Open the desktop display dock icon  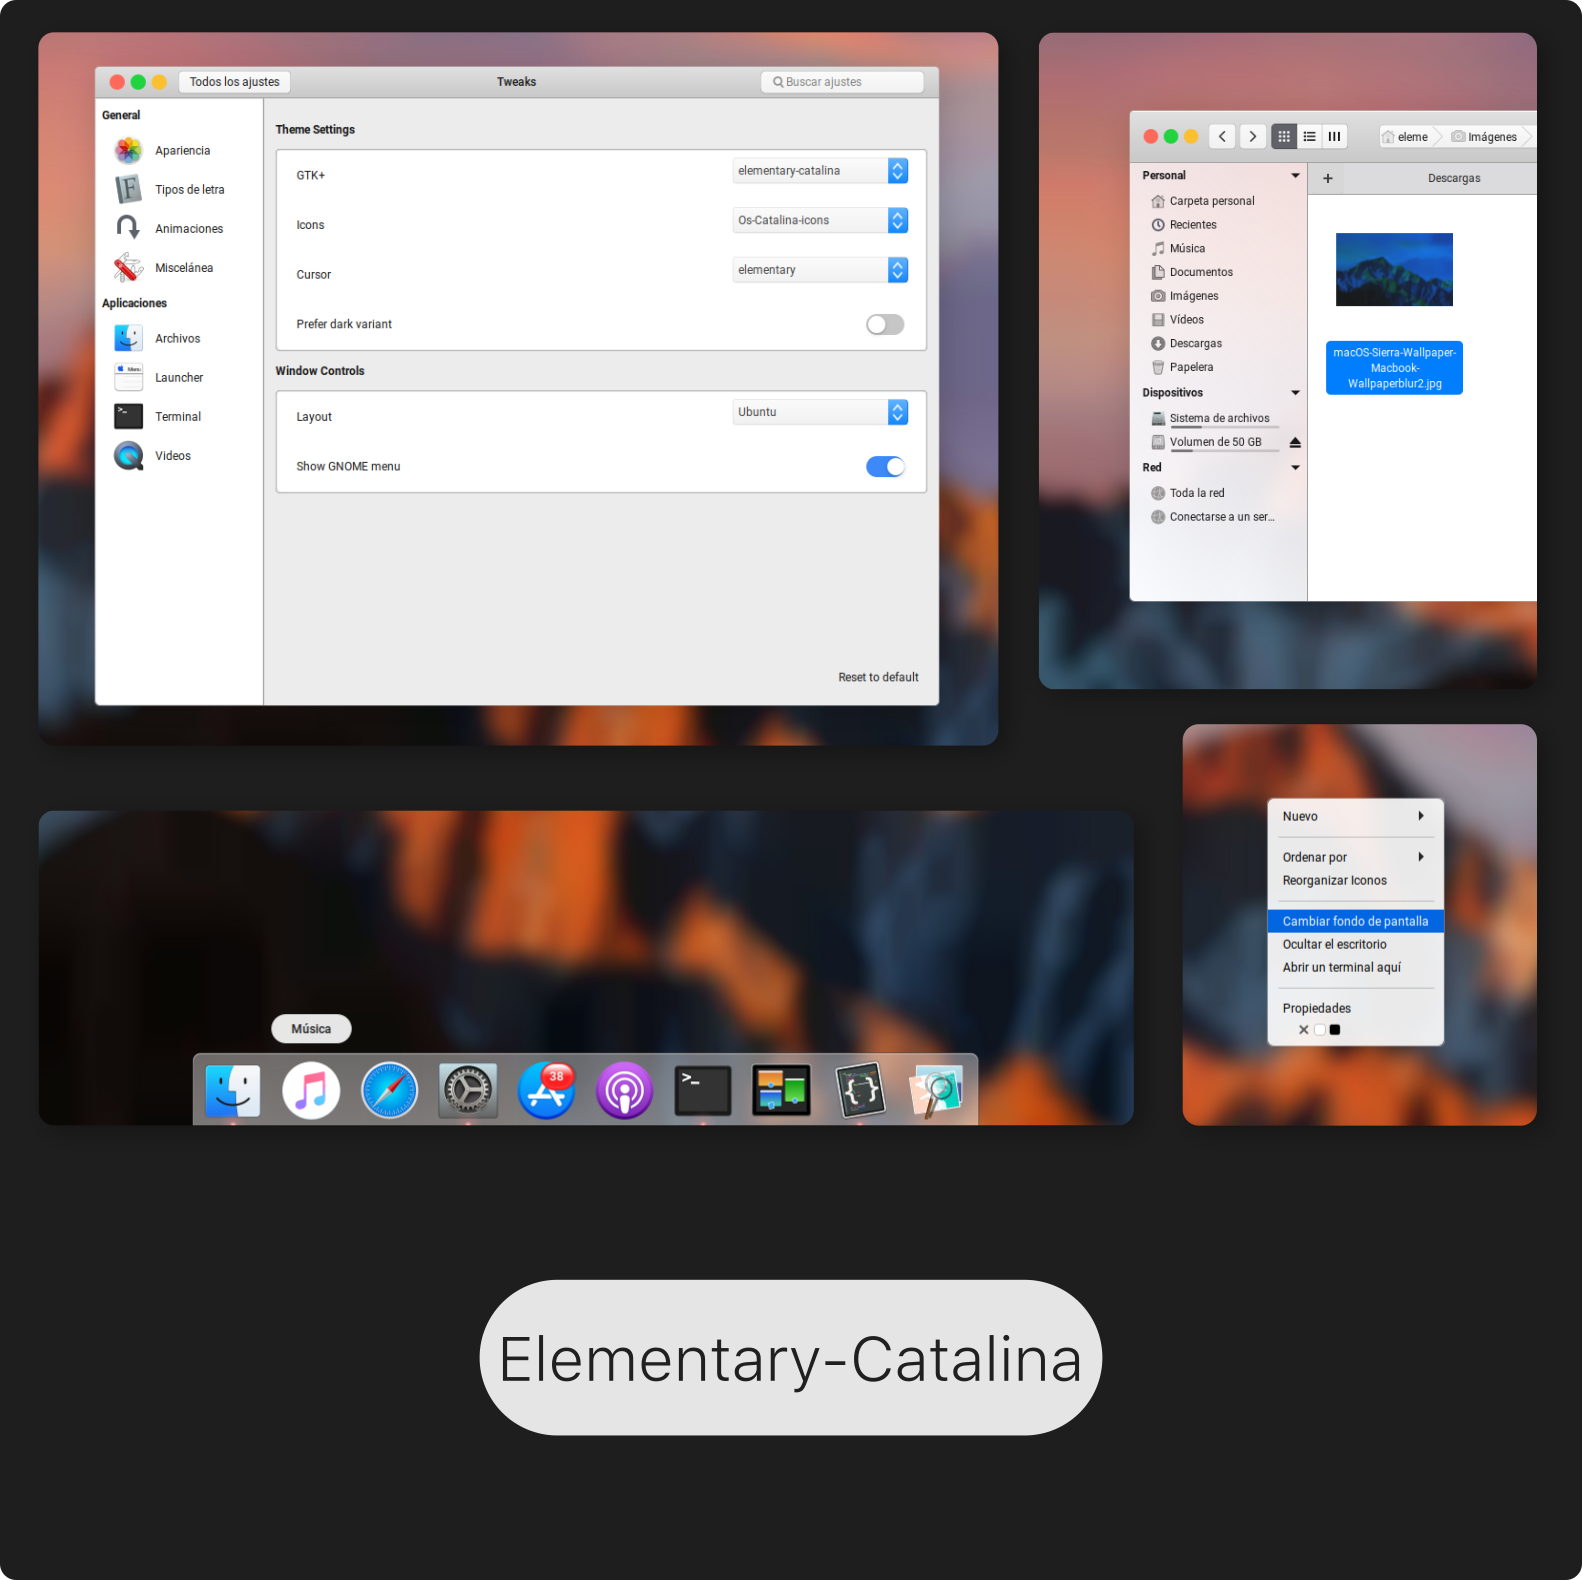click(x=781, y=1090)
